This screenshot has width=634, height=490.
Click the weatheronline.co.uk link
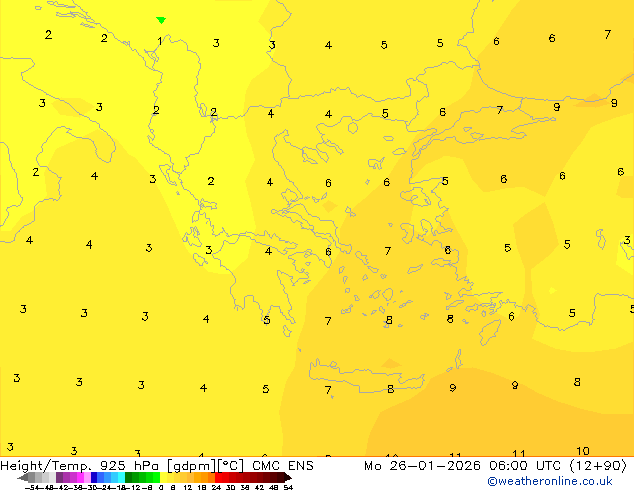click(x=550, y=481)
